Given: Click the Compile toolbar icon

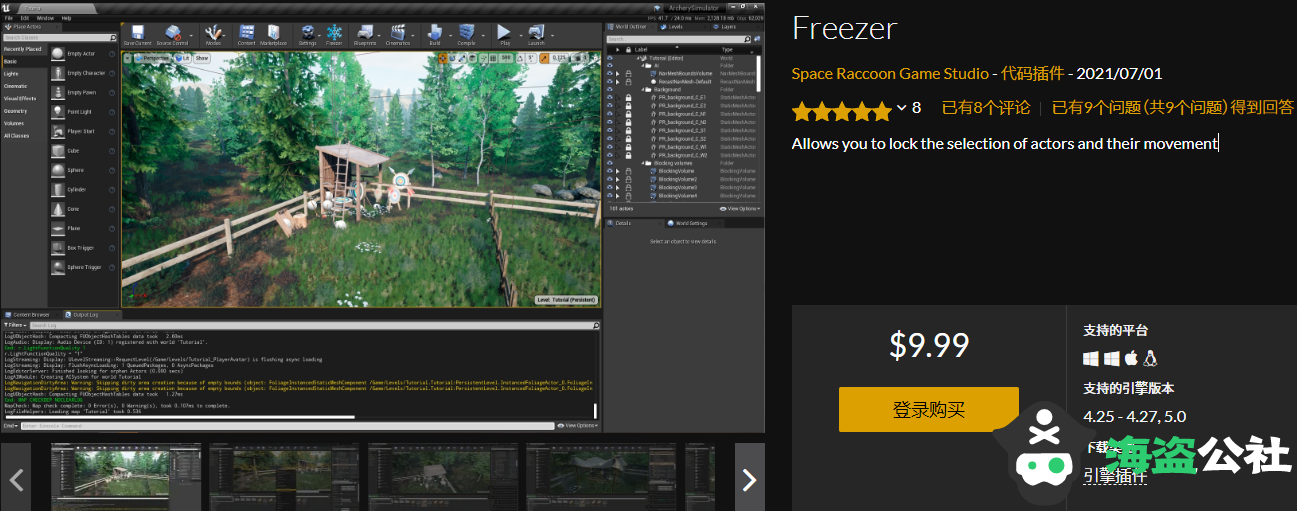Looking at the screenshot, I should [x=466, y=34].
